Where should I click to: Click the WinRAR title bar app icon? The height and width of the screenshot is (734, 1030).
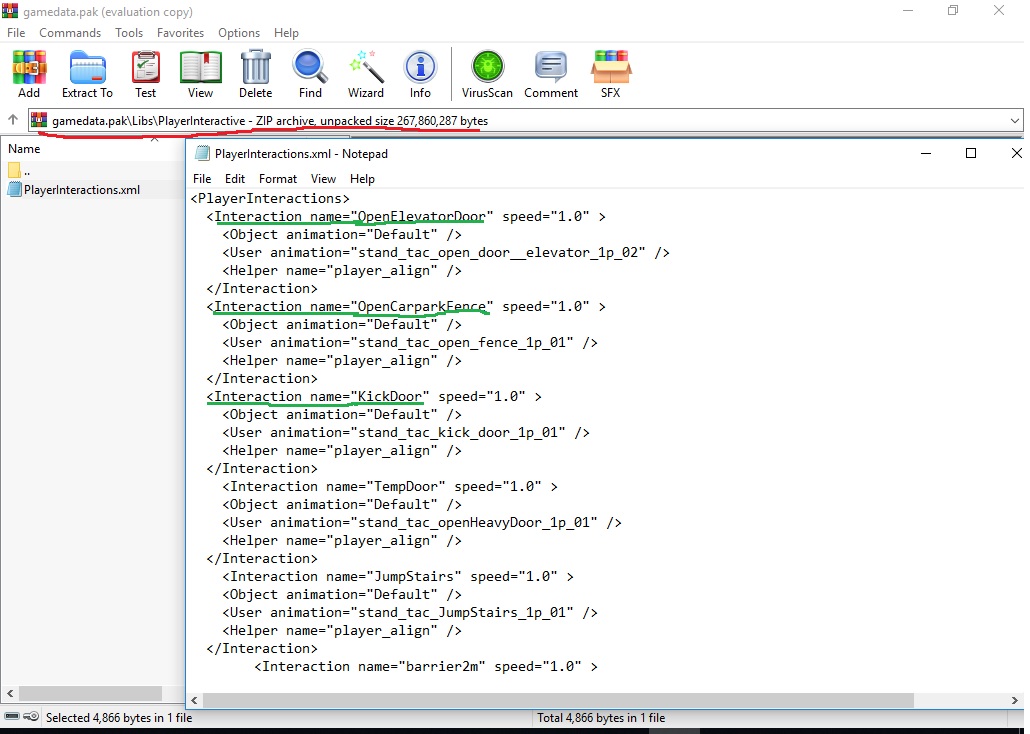(x=10, y=11)
